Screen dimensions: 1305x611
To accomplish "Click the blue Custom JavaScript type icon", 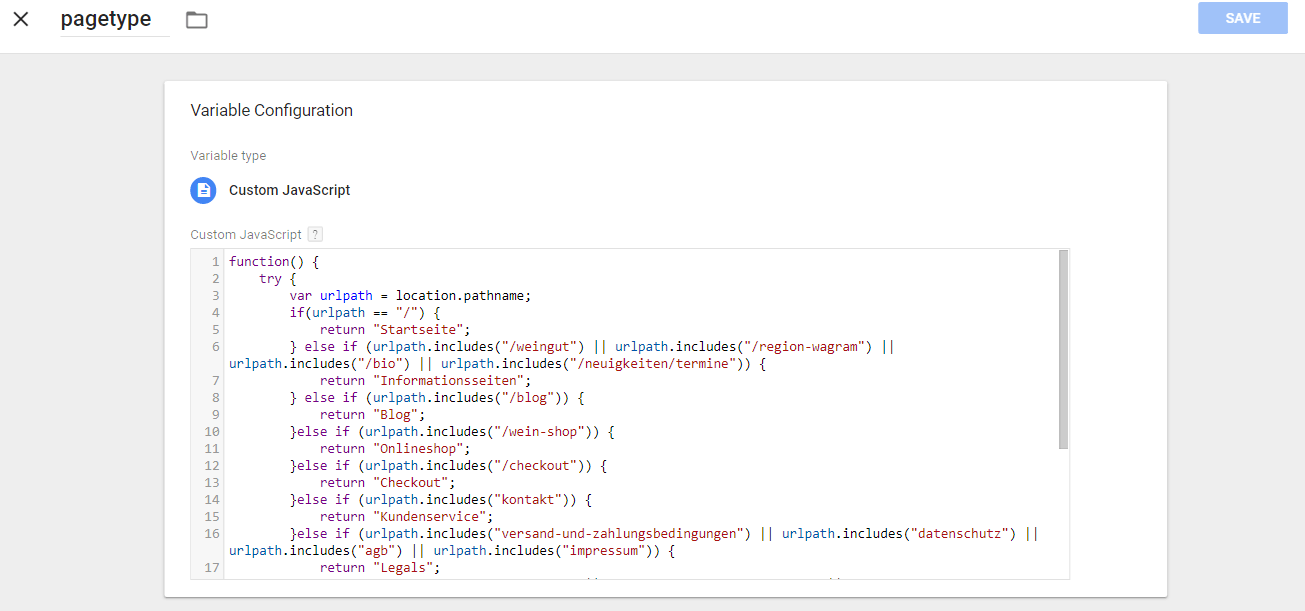I will point(204,190).
